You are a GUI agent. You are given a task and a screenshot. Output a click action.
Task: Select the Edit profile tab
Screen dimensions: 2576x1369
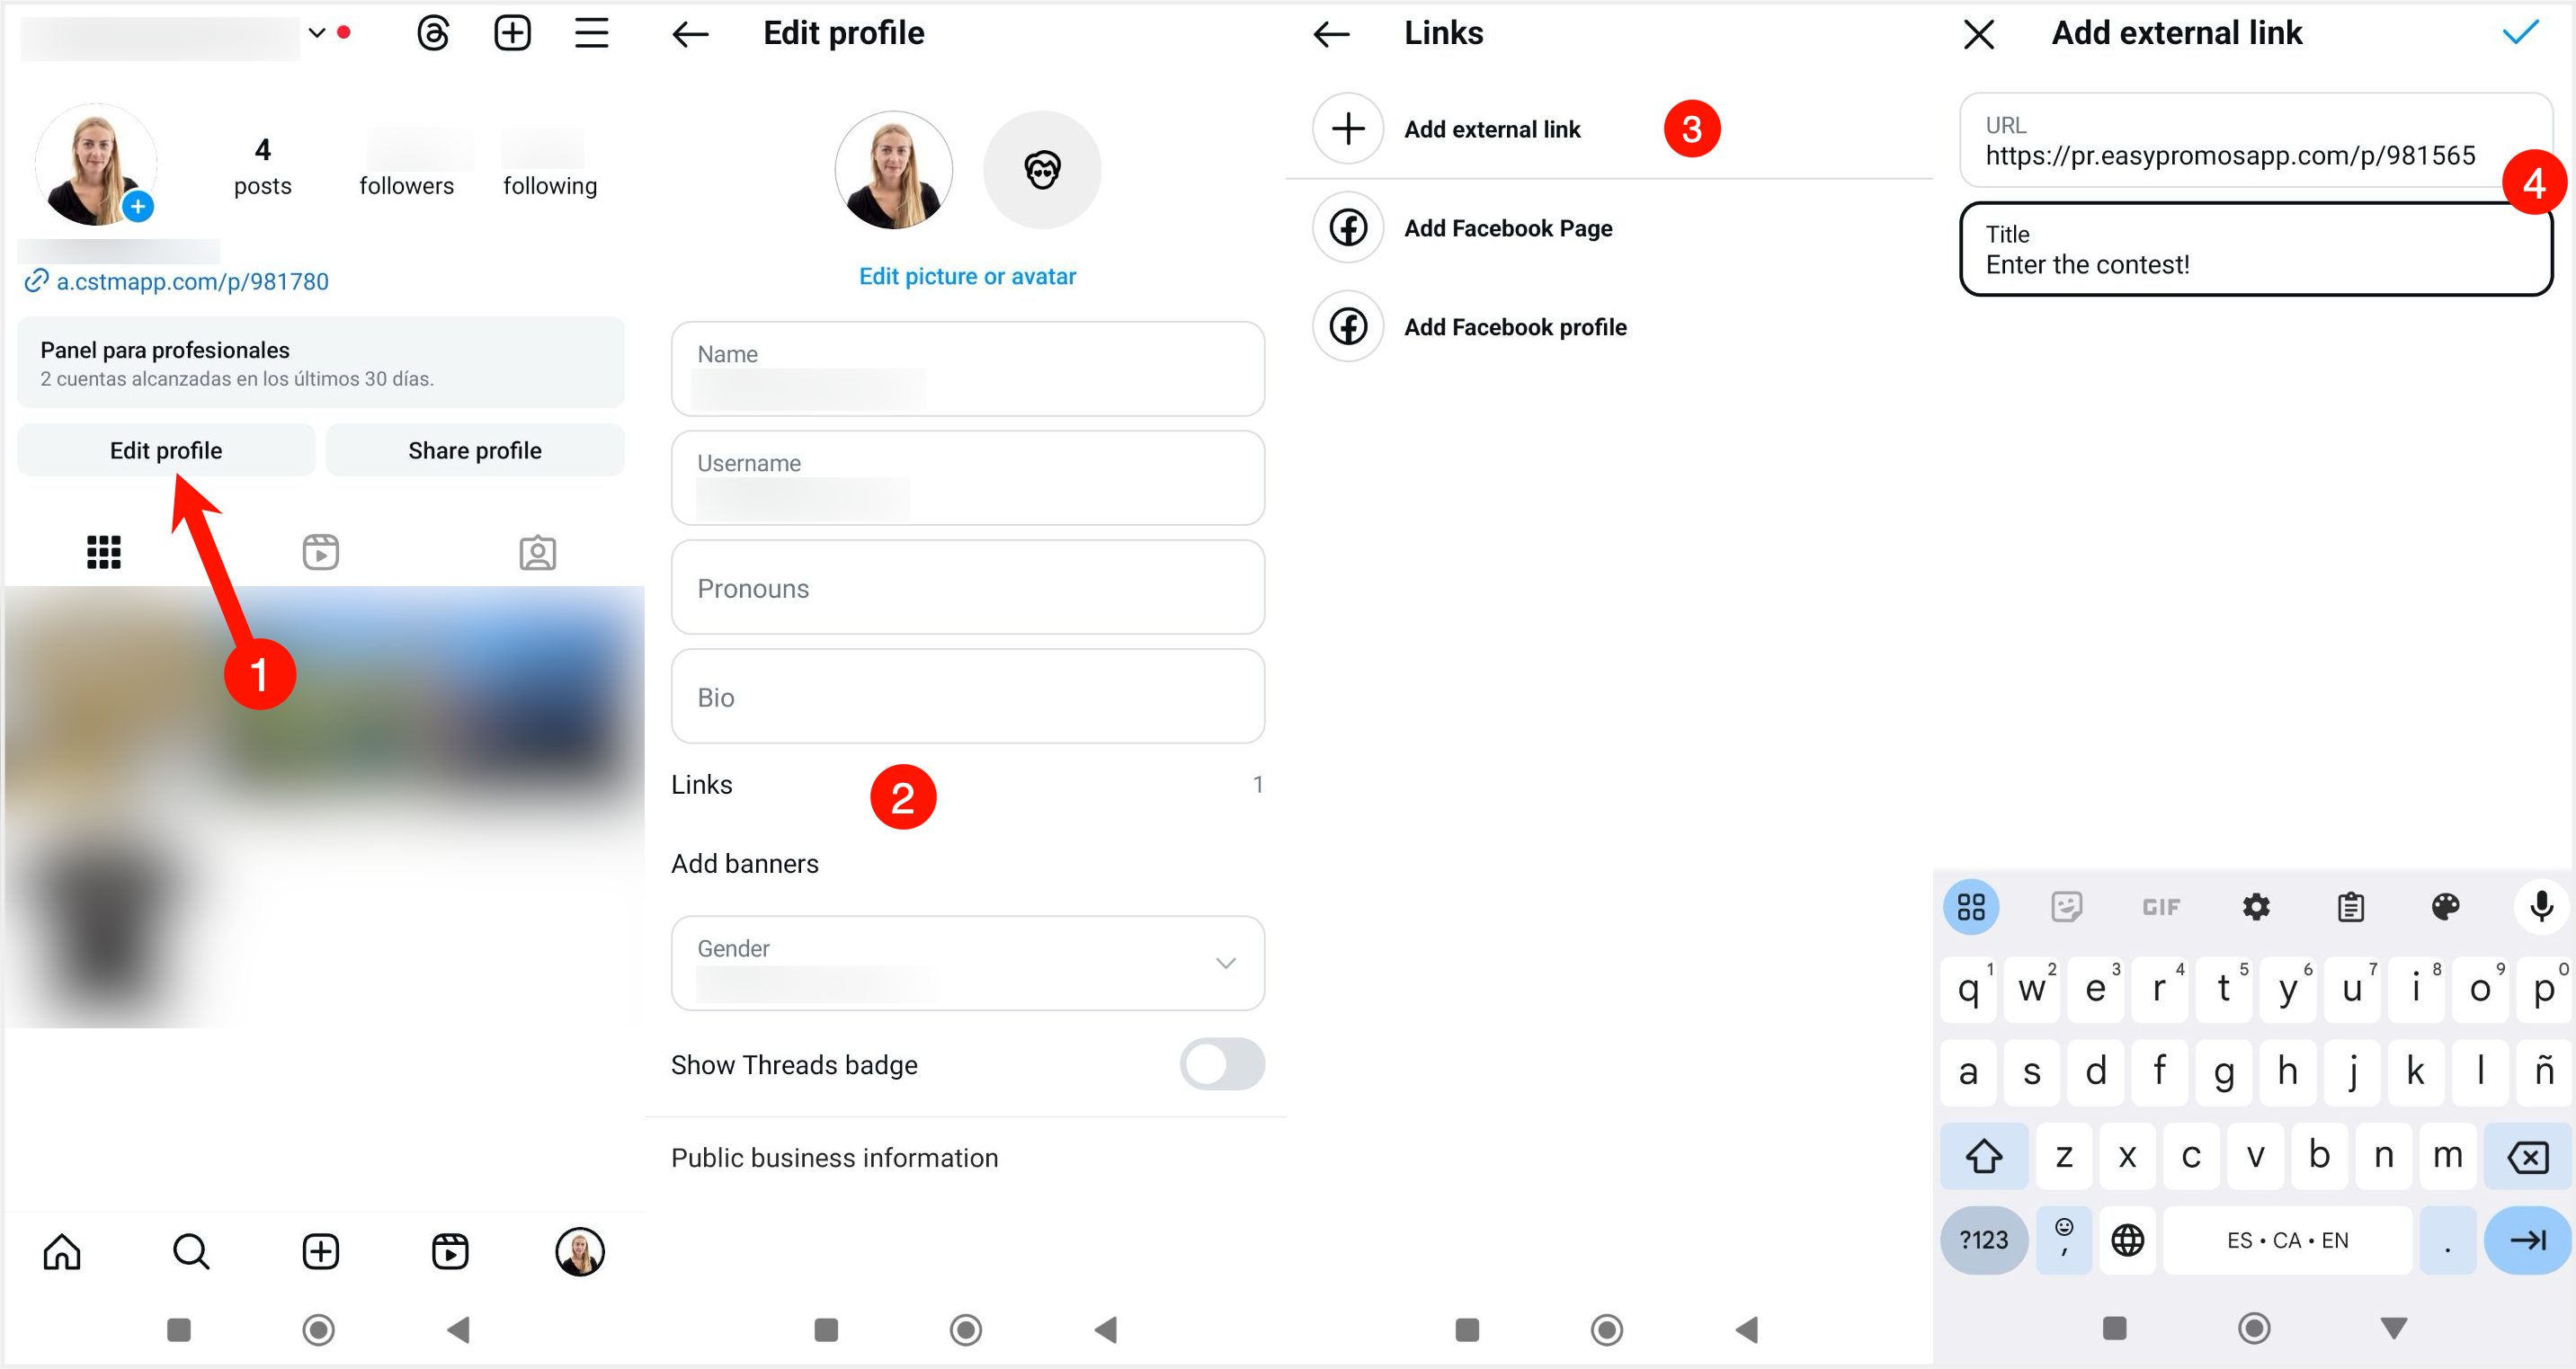(165, 451)
